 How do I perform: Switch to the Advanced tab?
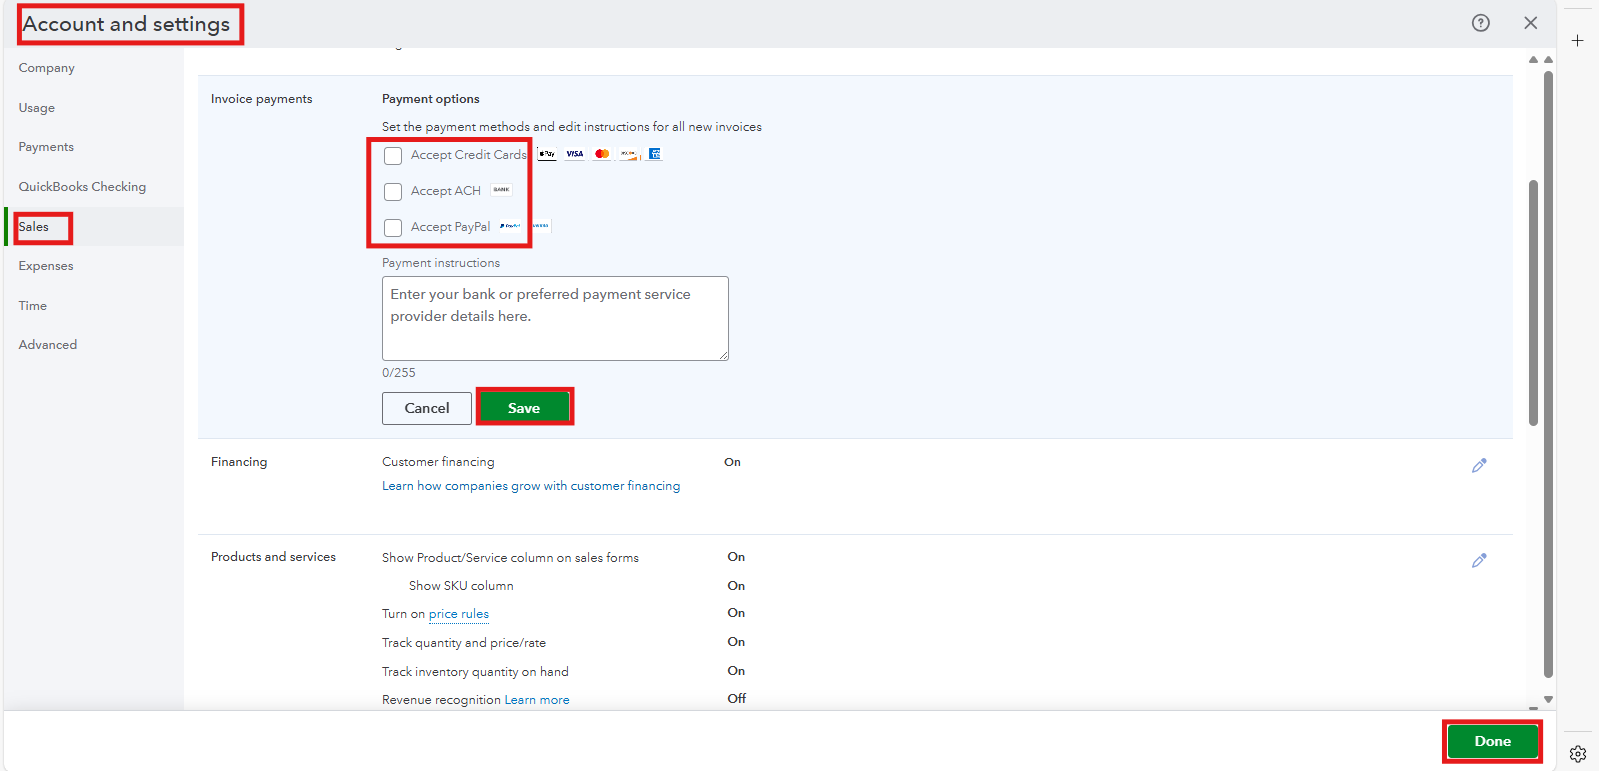[x=48, y=345]
